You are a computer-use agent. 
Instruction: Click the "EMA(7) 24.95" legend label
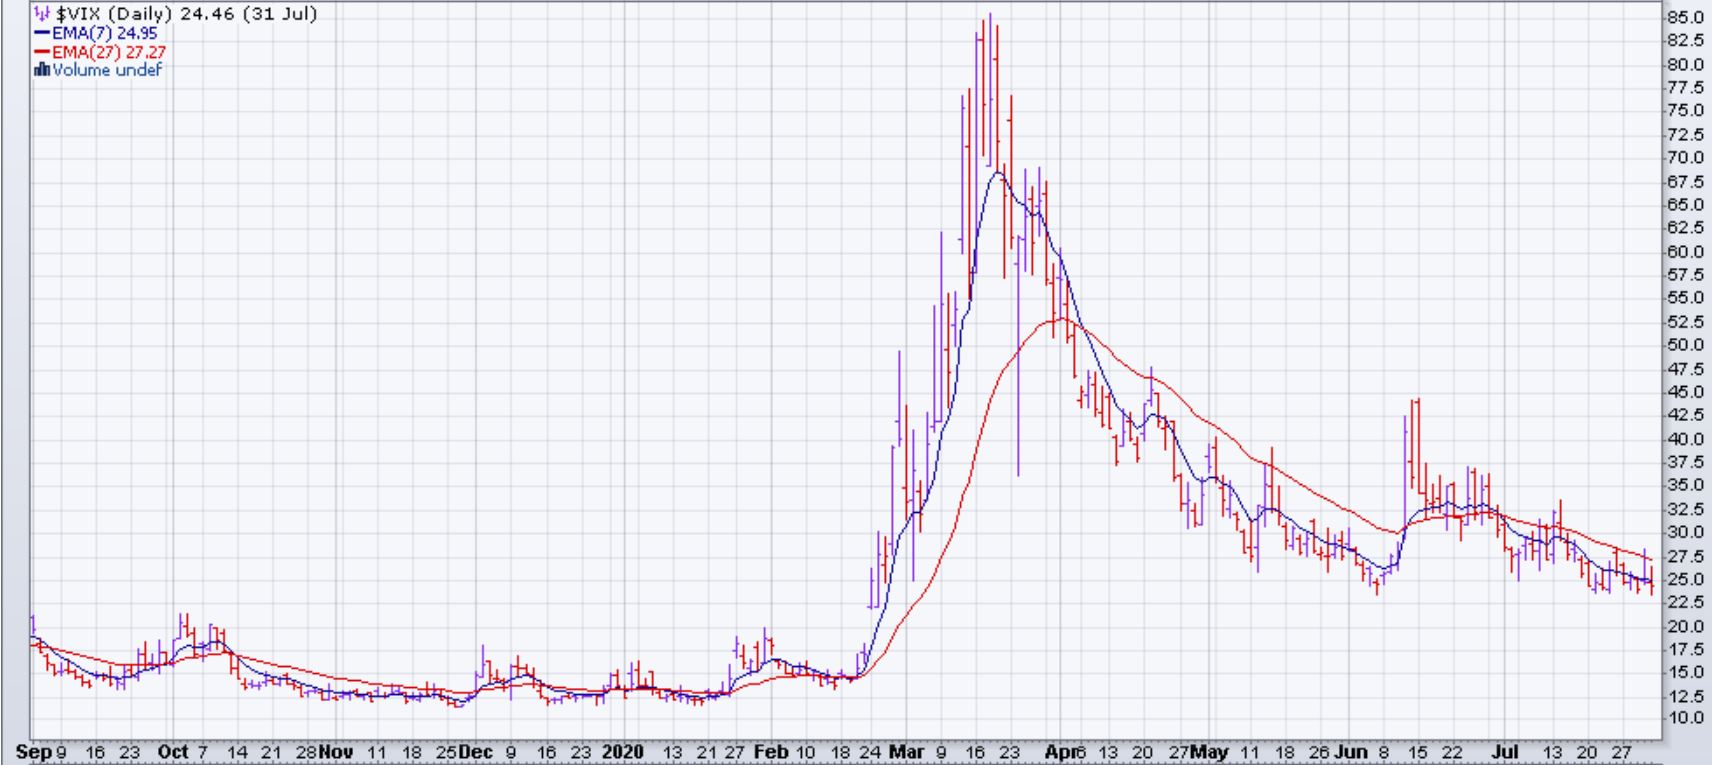[105, 33]
